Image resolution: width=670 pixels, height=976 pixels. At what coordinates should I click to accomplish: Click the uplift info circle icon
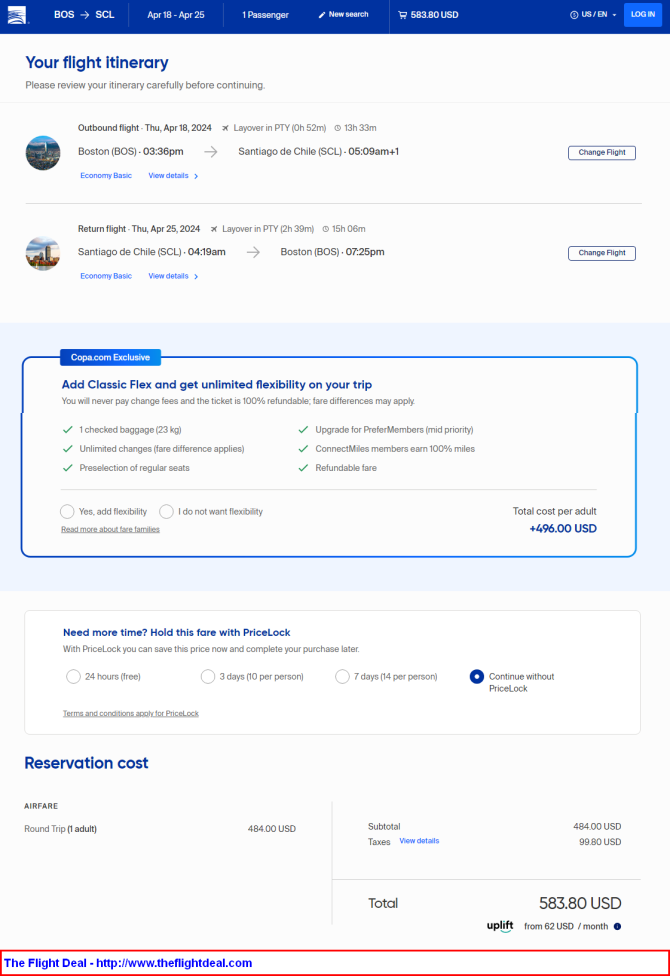click(x=617, y=926)
